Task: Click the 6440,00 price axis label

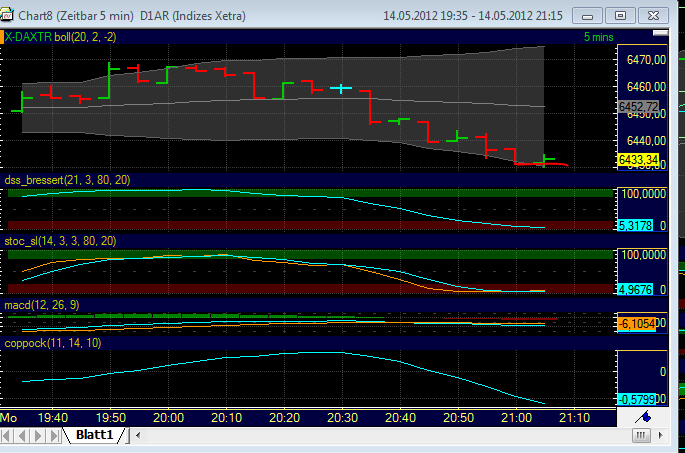Action: pos(646,141)
